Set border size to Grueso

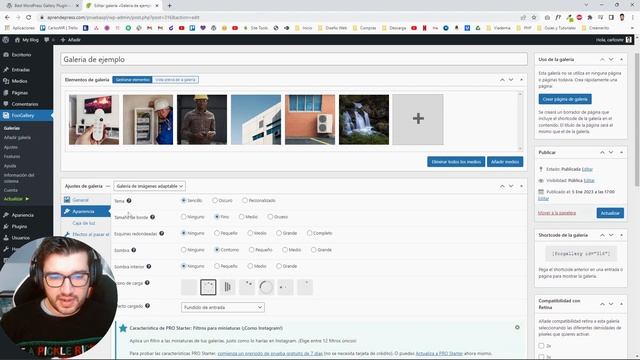click(x=270, y=217)
